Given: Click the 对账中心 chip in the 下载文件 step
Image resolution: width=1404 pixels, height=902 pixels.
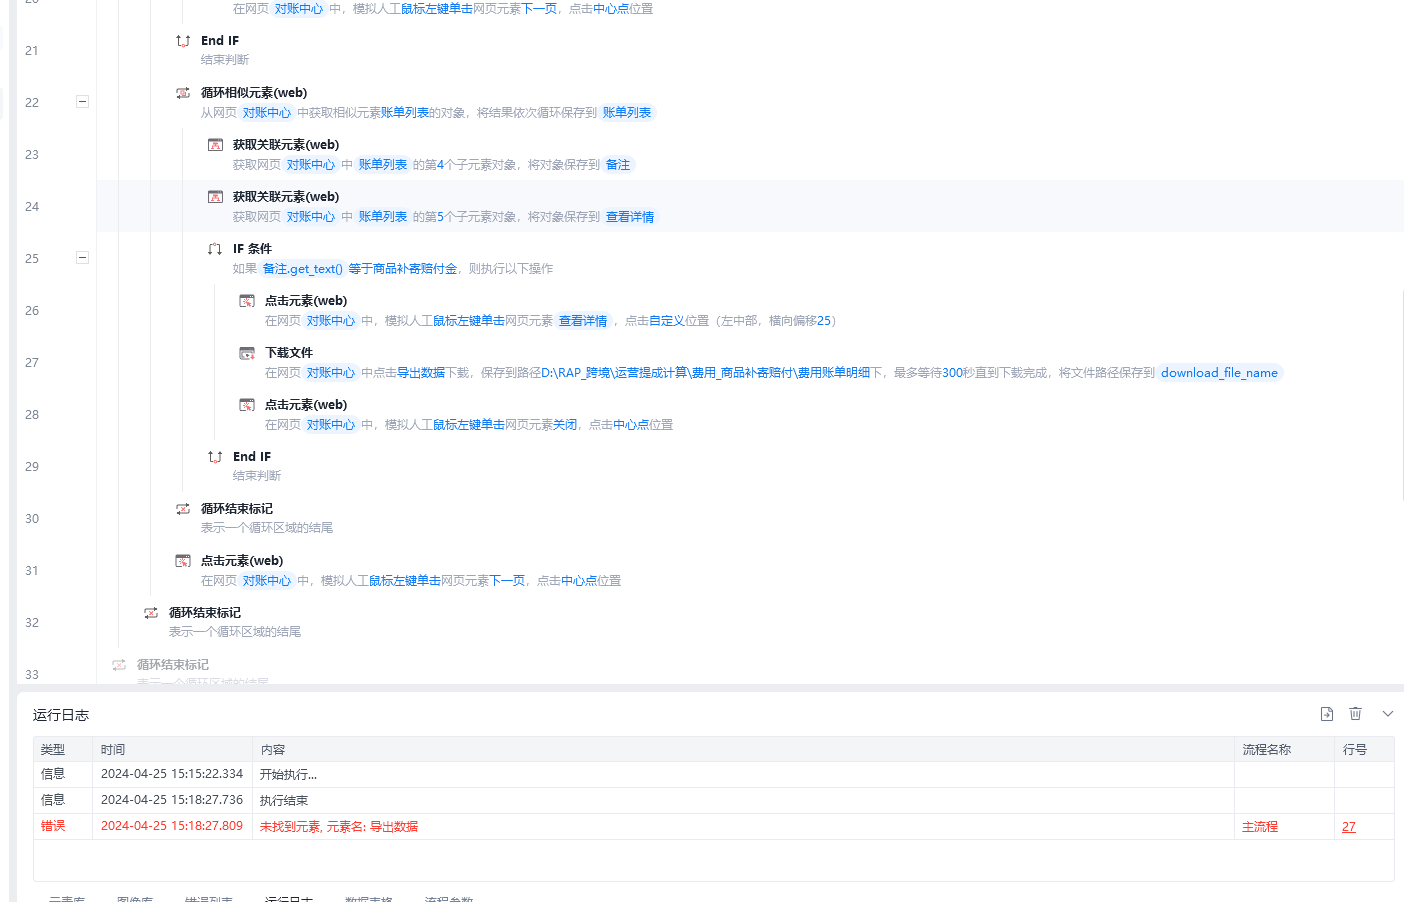Looking at the screenshot, I should point(331,373).
